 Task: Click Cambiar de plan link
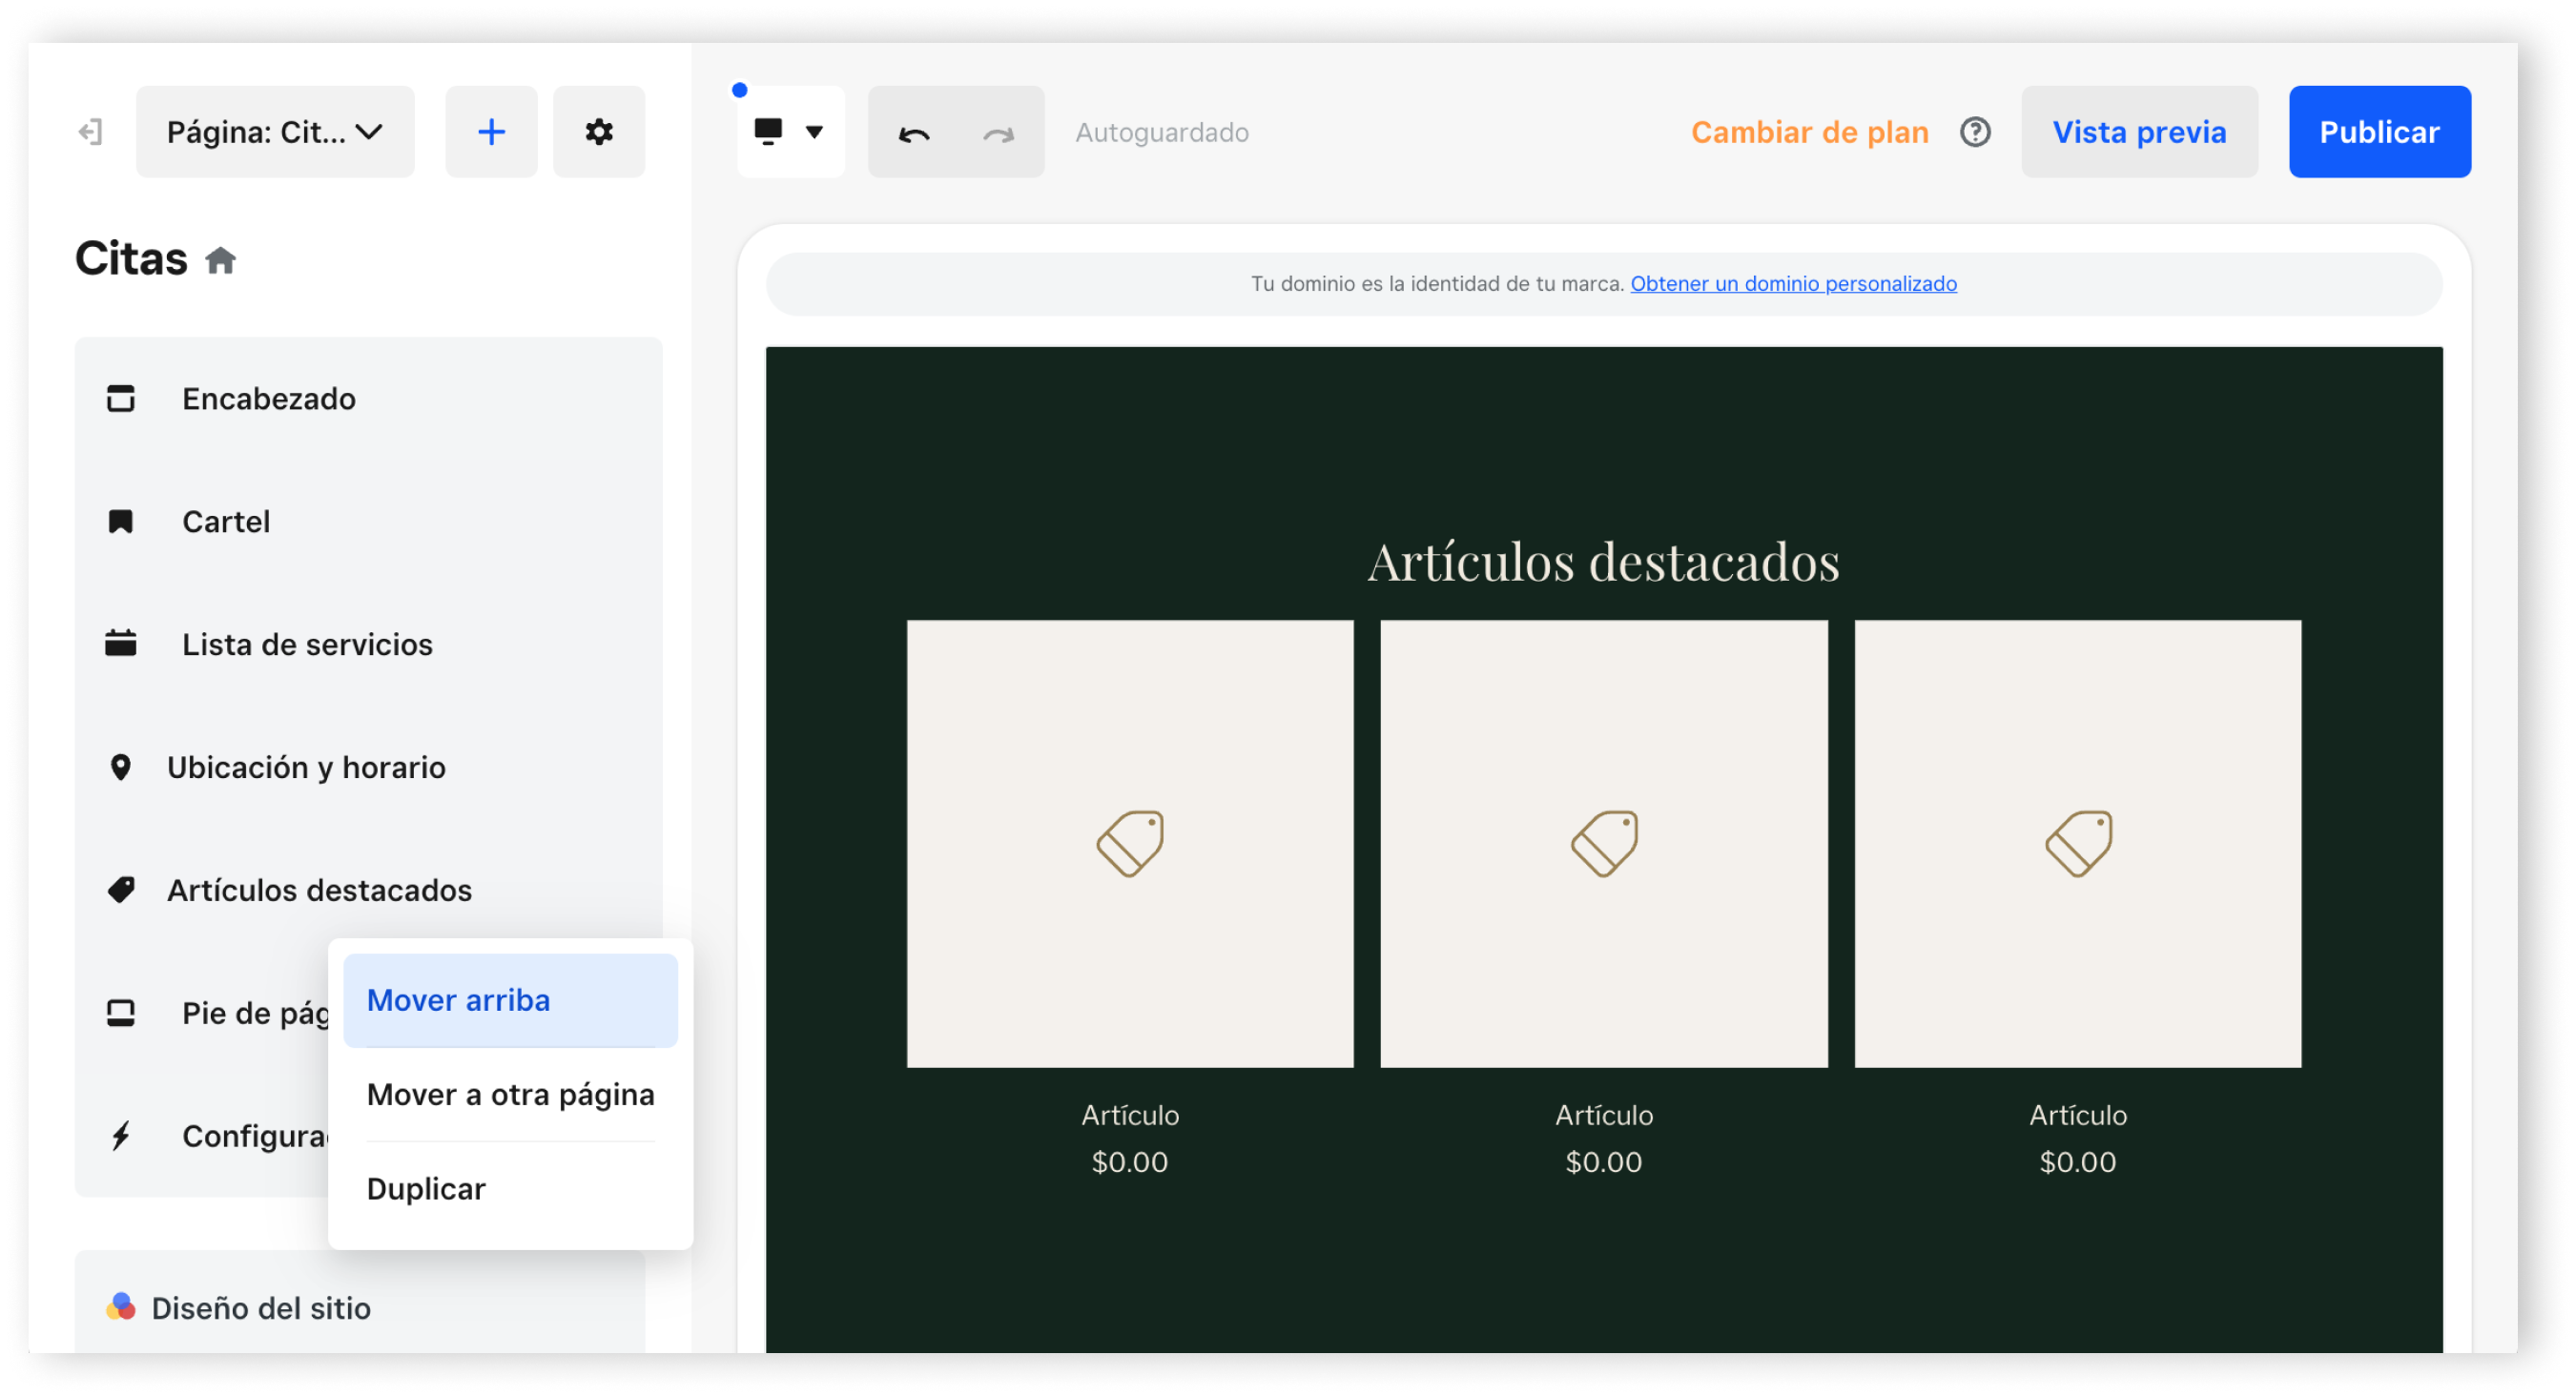point(1809,132)
